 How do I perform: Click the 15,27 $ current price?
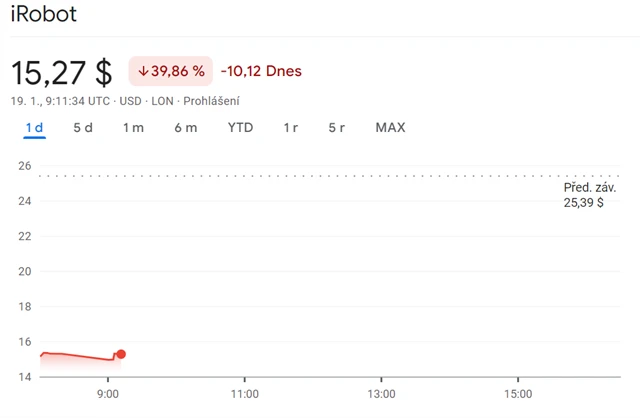(x=62, y=72)
